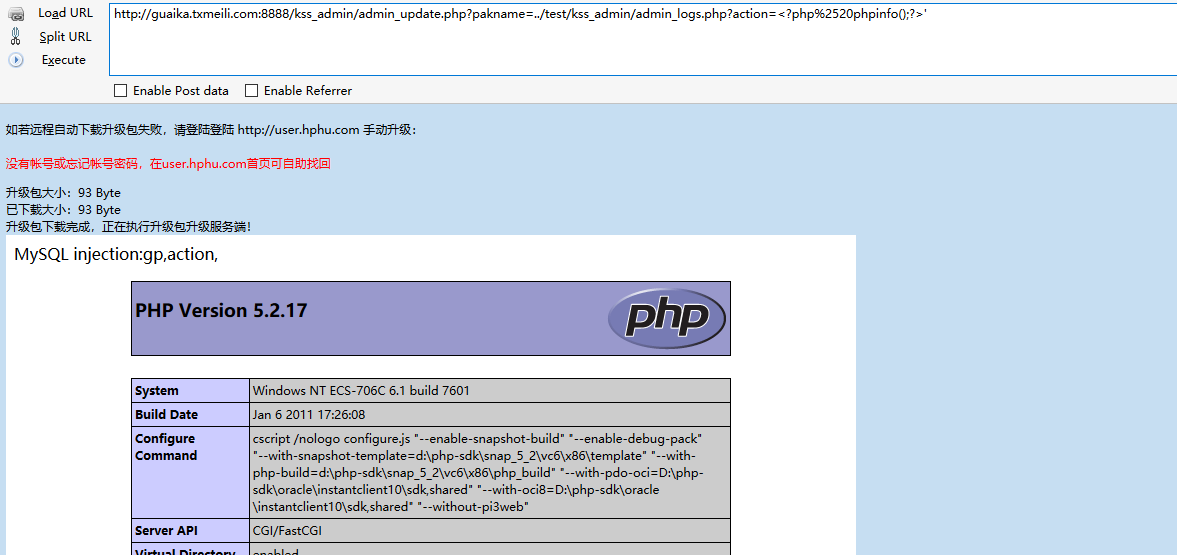Click the 'PHP Version 5.2.17' heading
The image size is (1177, 555).
click(x=221, y=311)
